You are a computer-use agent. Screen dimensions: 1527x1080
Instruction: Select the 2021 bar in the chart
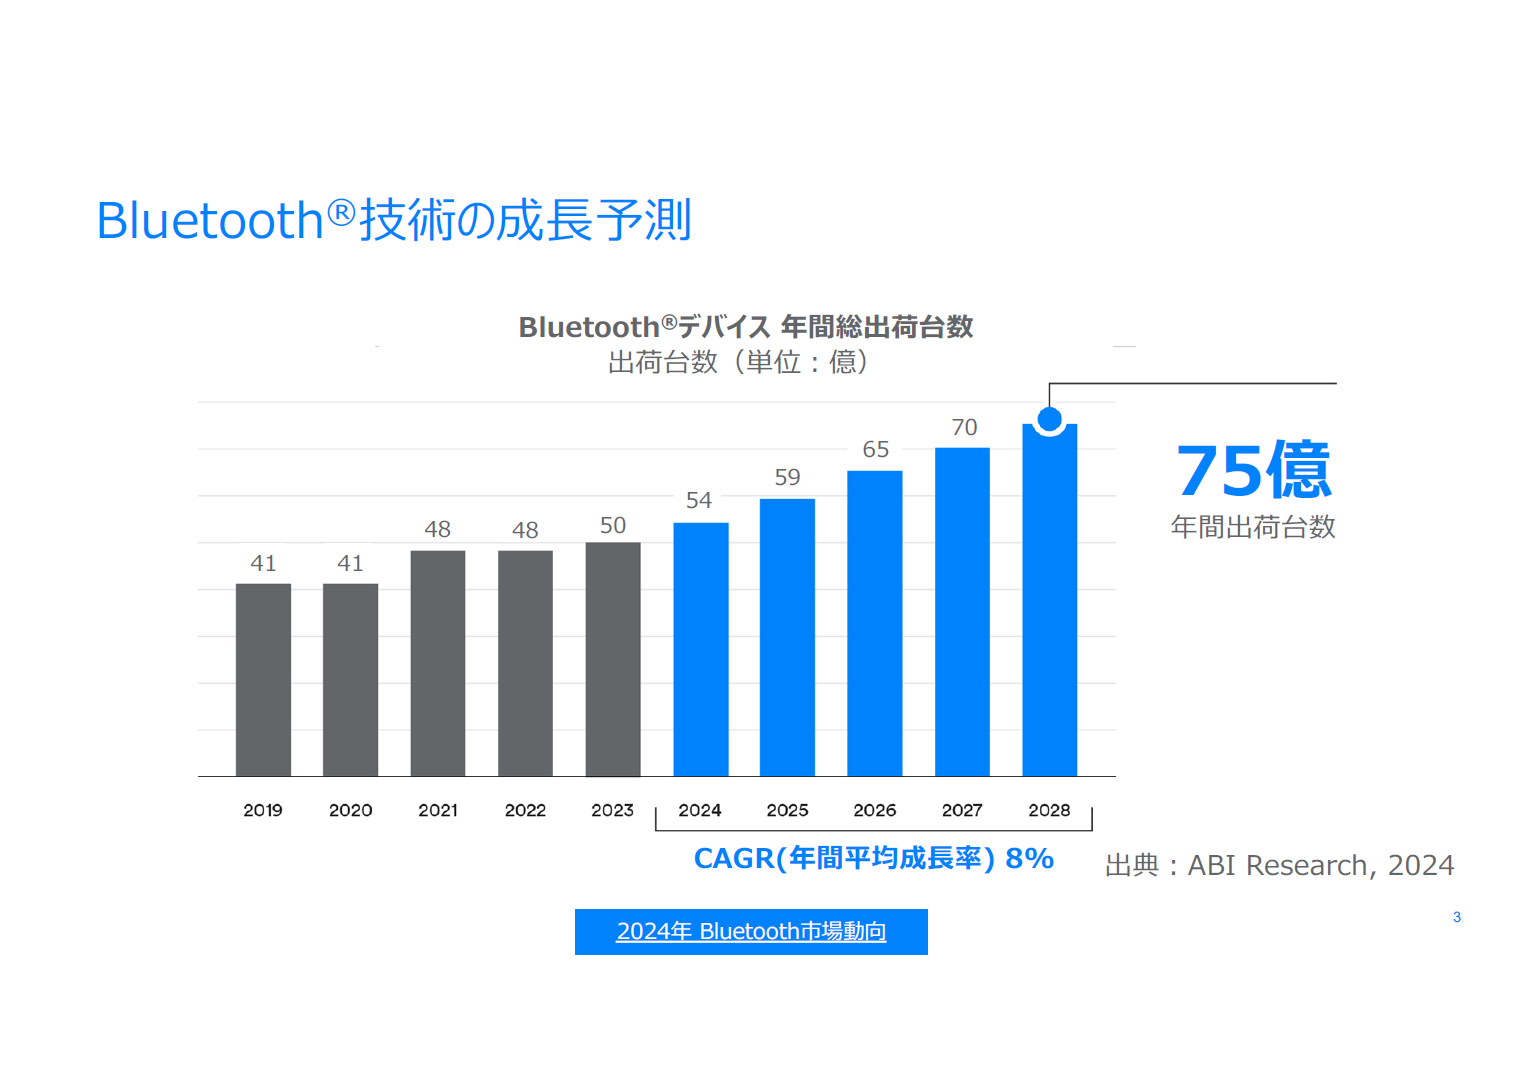tap(438, 663)
